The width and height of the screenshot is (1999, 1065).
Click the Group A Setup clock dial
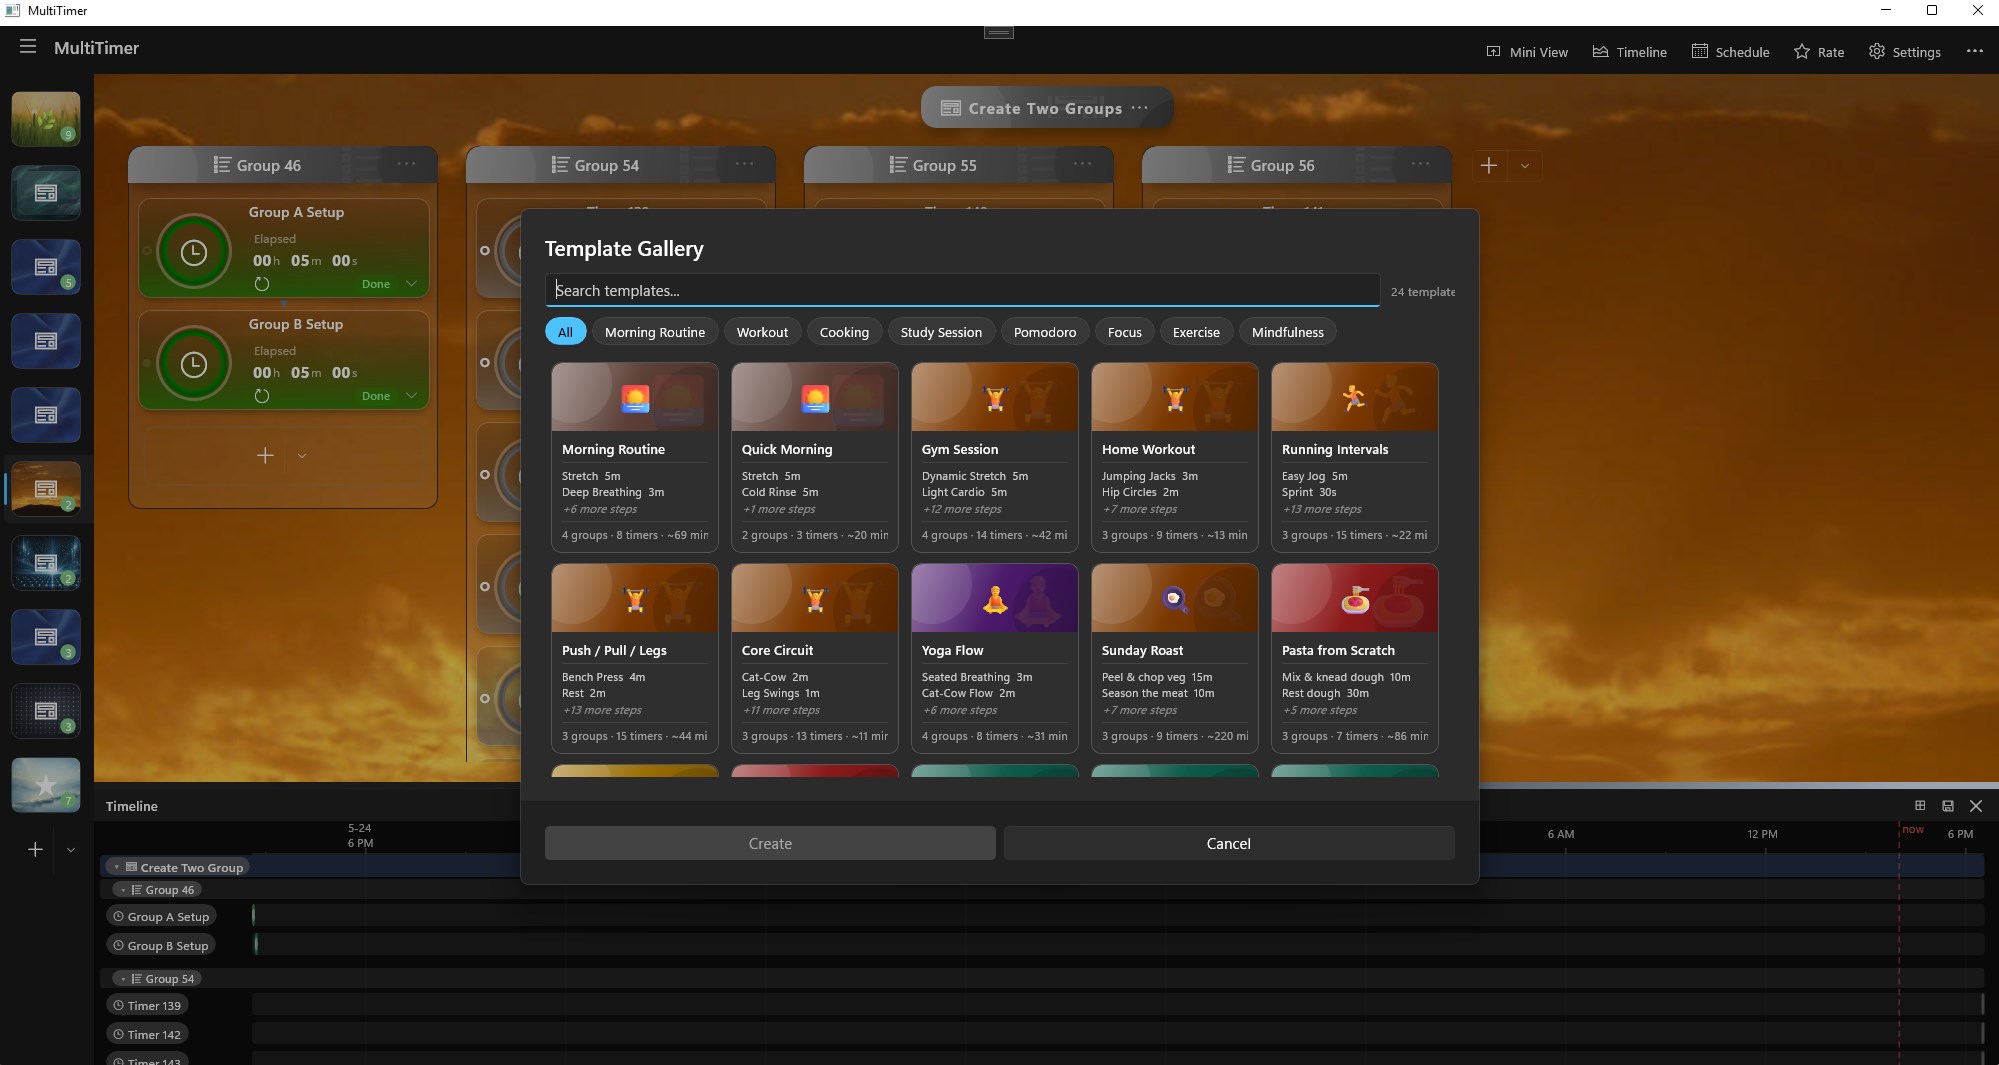coord(194,253)
